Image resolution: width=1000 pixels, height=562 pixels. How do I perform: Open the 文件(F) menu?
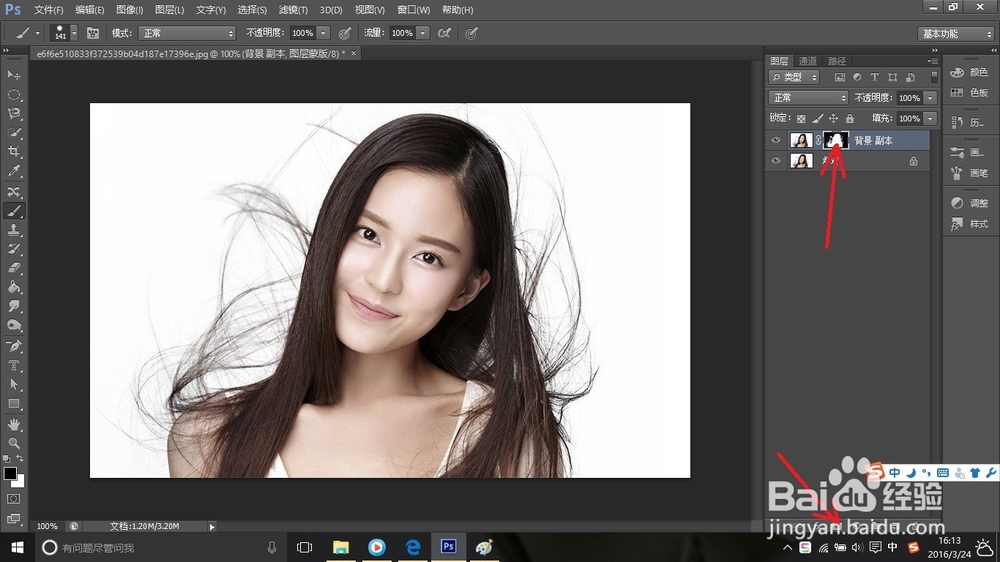pos(48,10)
